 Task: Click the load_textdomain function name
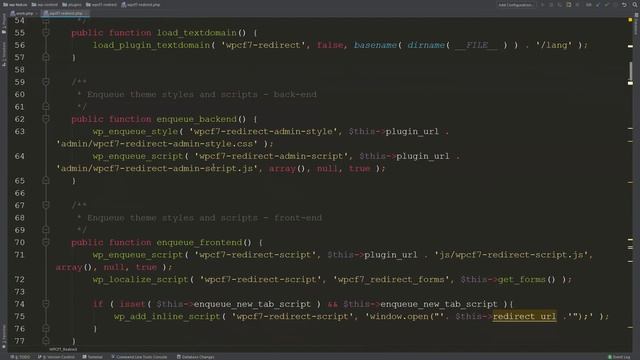pyautogui.click(x=196, y=33)
